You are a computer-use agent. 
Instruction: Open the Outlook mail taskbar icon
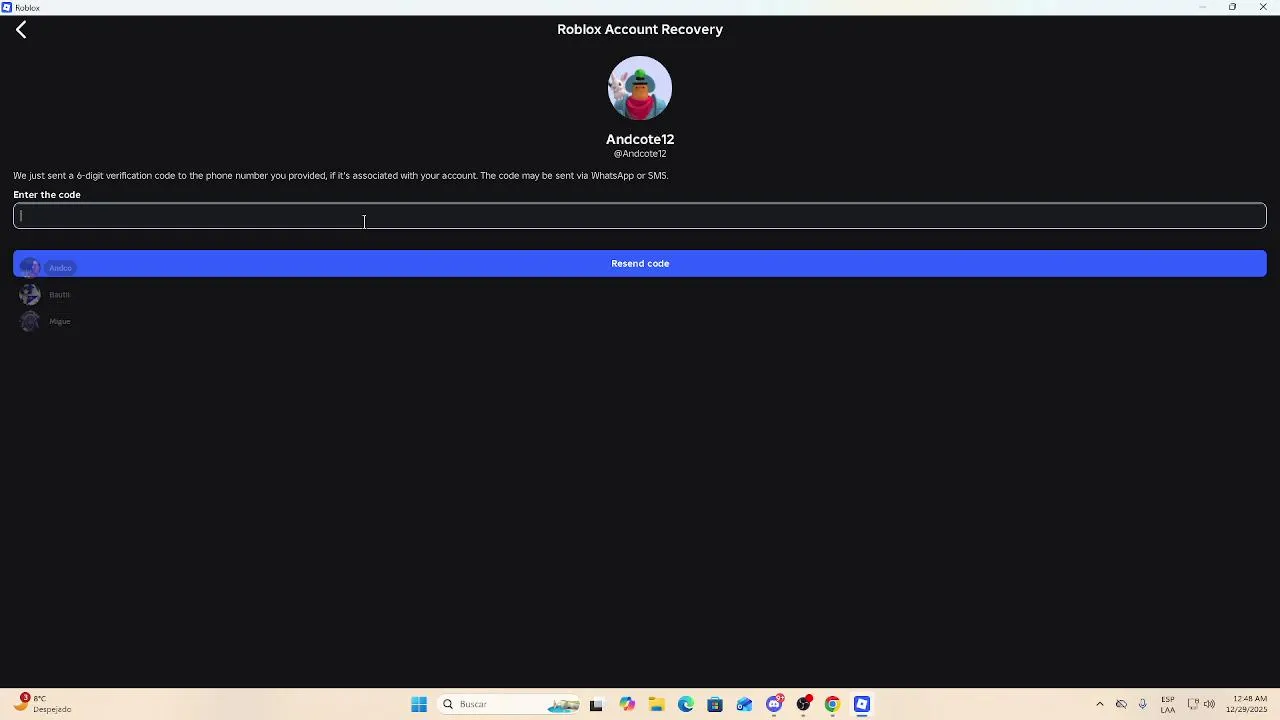[744, 704]
